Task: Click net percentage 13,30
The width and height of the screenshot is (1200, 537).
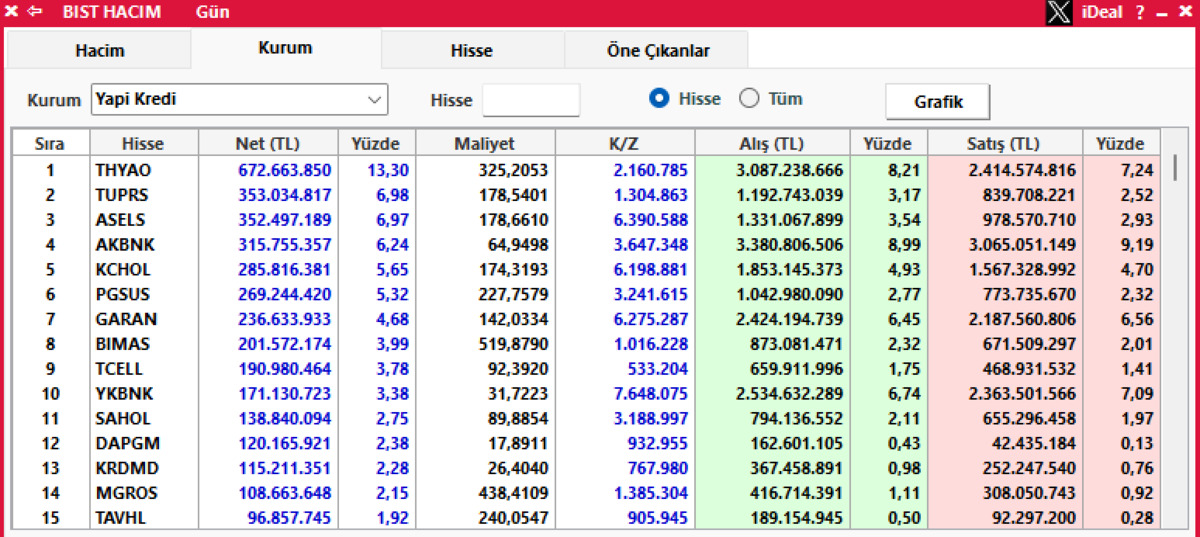Action: 387,170
